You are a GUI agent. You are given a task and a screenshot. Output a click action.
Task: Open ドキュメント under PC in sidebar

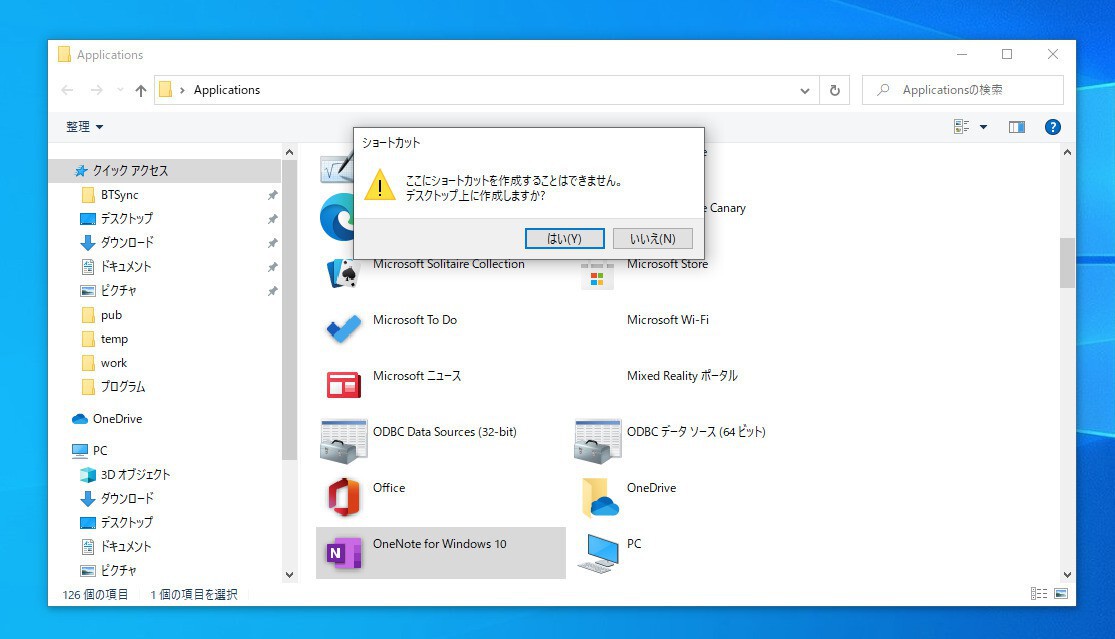[126, 547]
